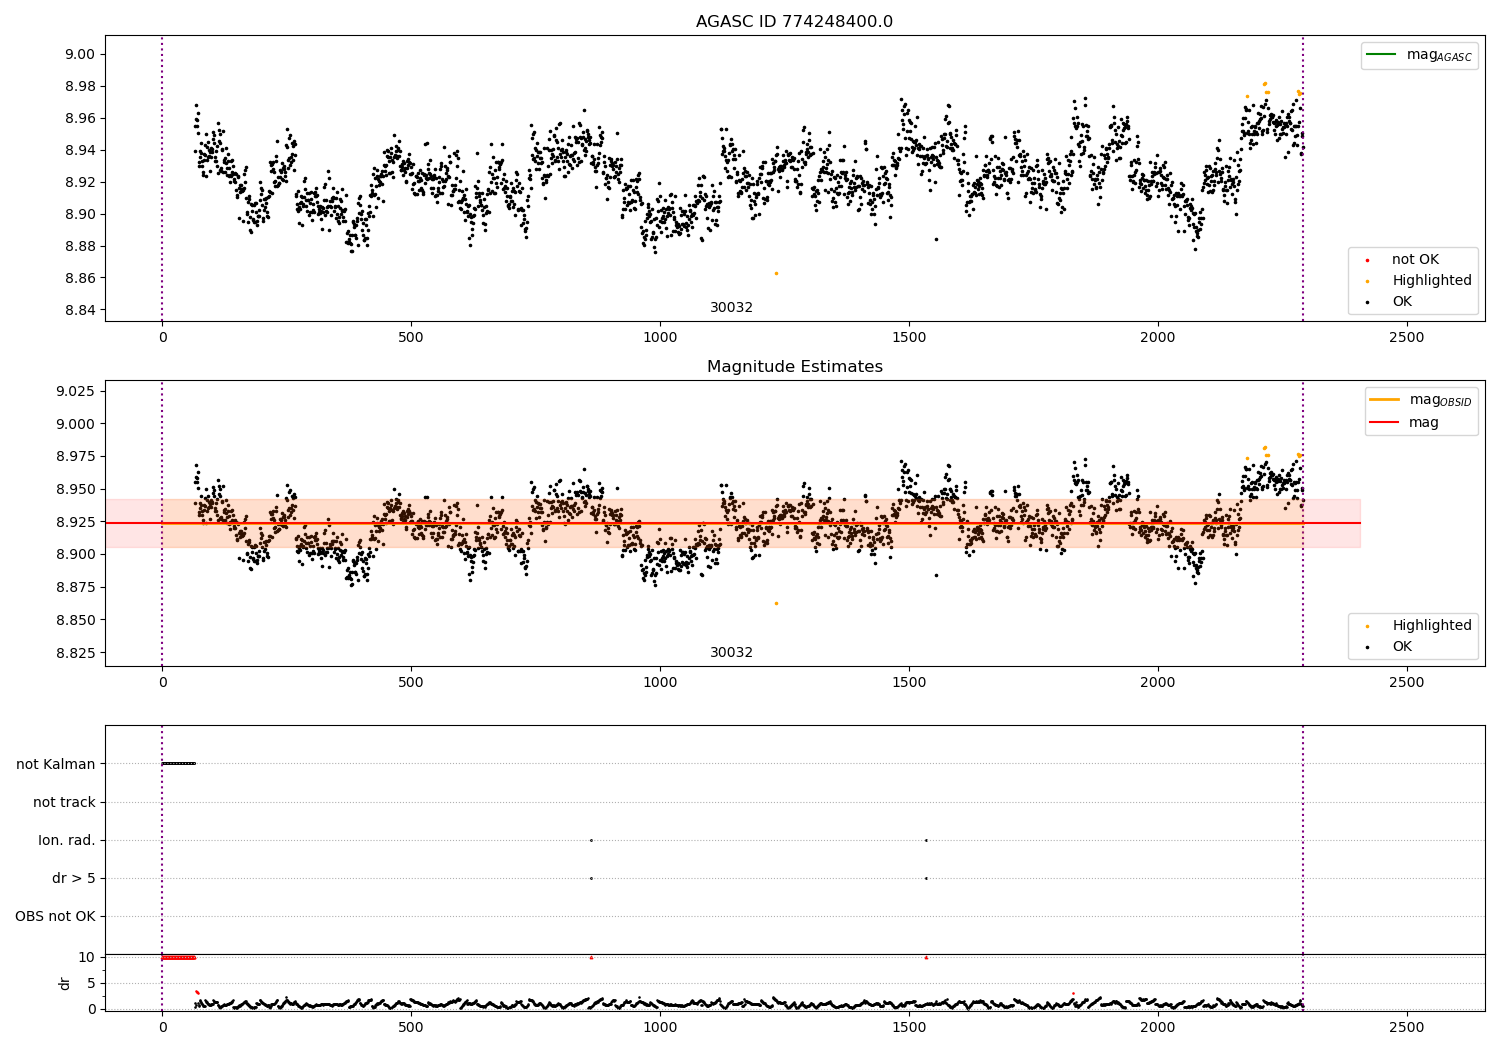Click the 9.00 y-tick label in the top plot
The height and width of the screenshot is (1050, 1500).
pos(81,54)
